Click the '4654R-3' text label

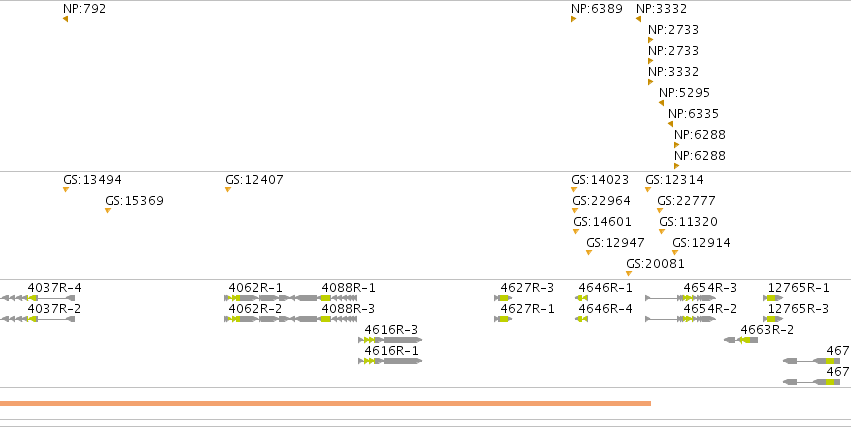click(710, 288)
